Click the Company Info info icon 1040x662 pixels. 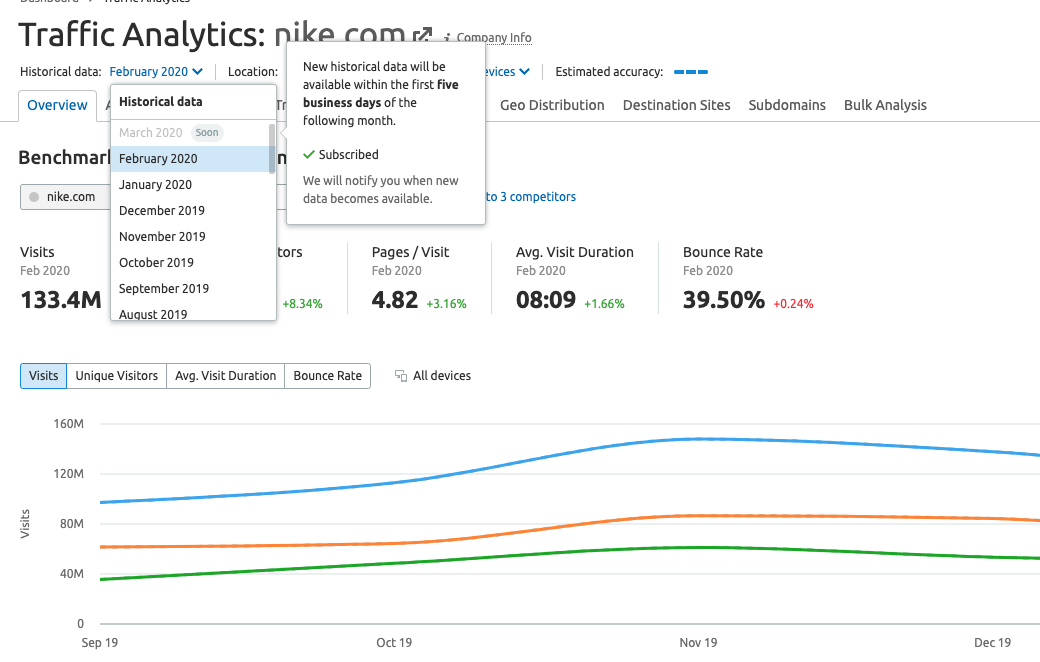coord(447,38)
